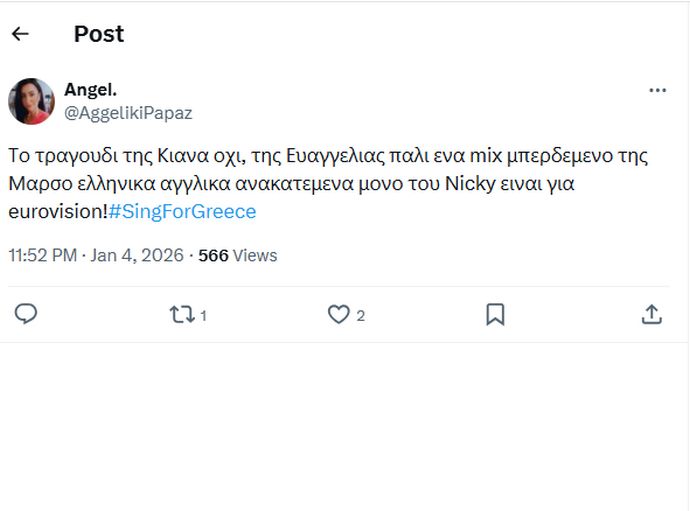Share the post via the upload arrow icon
The height and width of the screenshot is (511, 690).
click(x=651, y=315)
